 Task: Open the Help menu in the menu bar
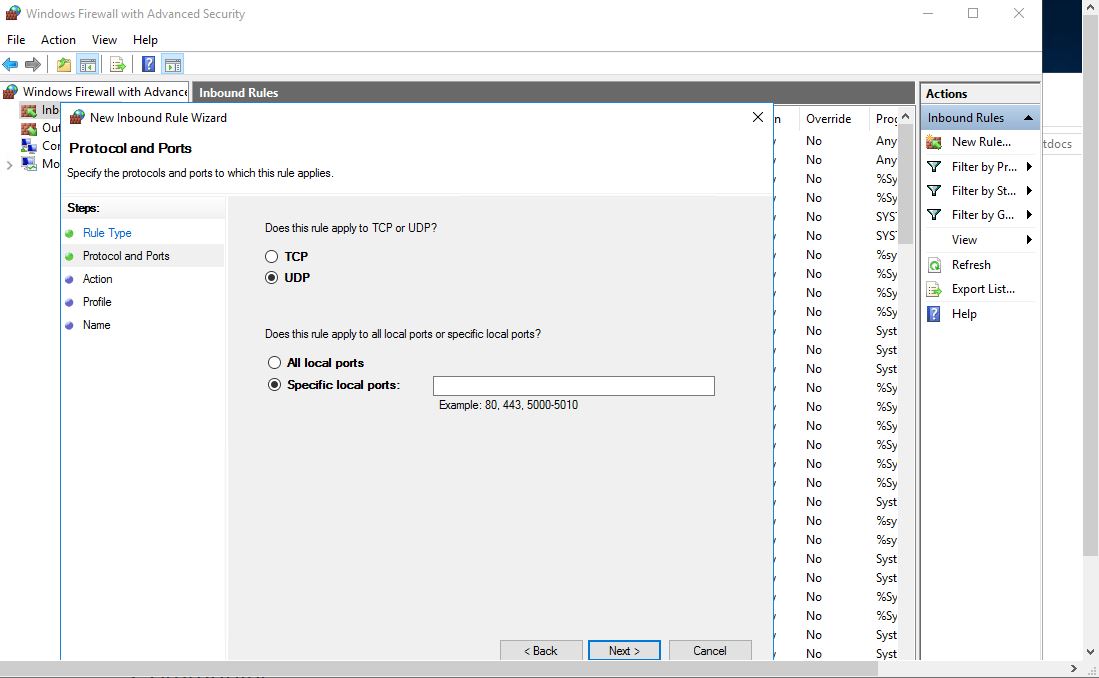click(145, 40)
